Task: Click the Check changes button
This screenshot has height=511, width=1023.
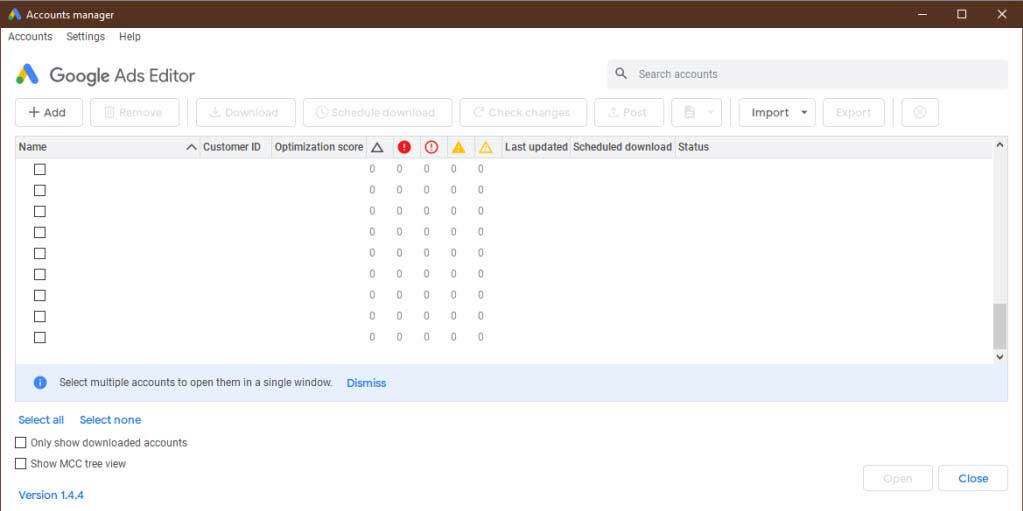Action: point(523,112)
